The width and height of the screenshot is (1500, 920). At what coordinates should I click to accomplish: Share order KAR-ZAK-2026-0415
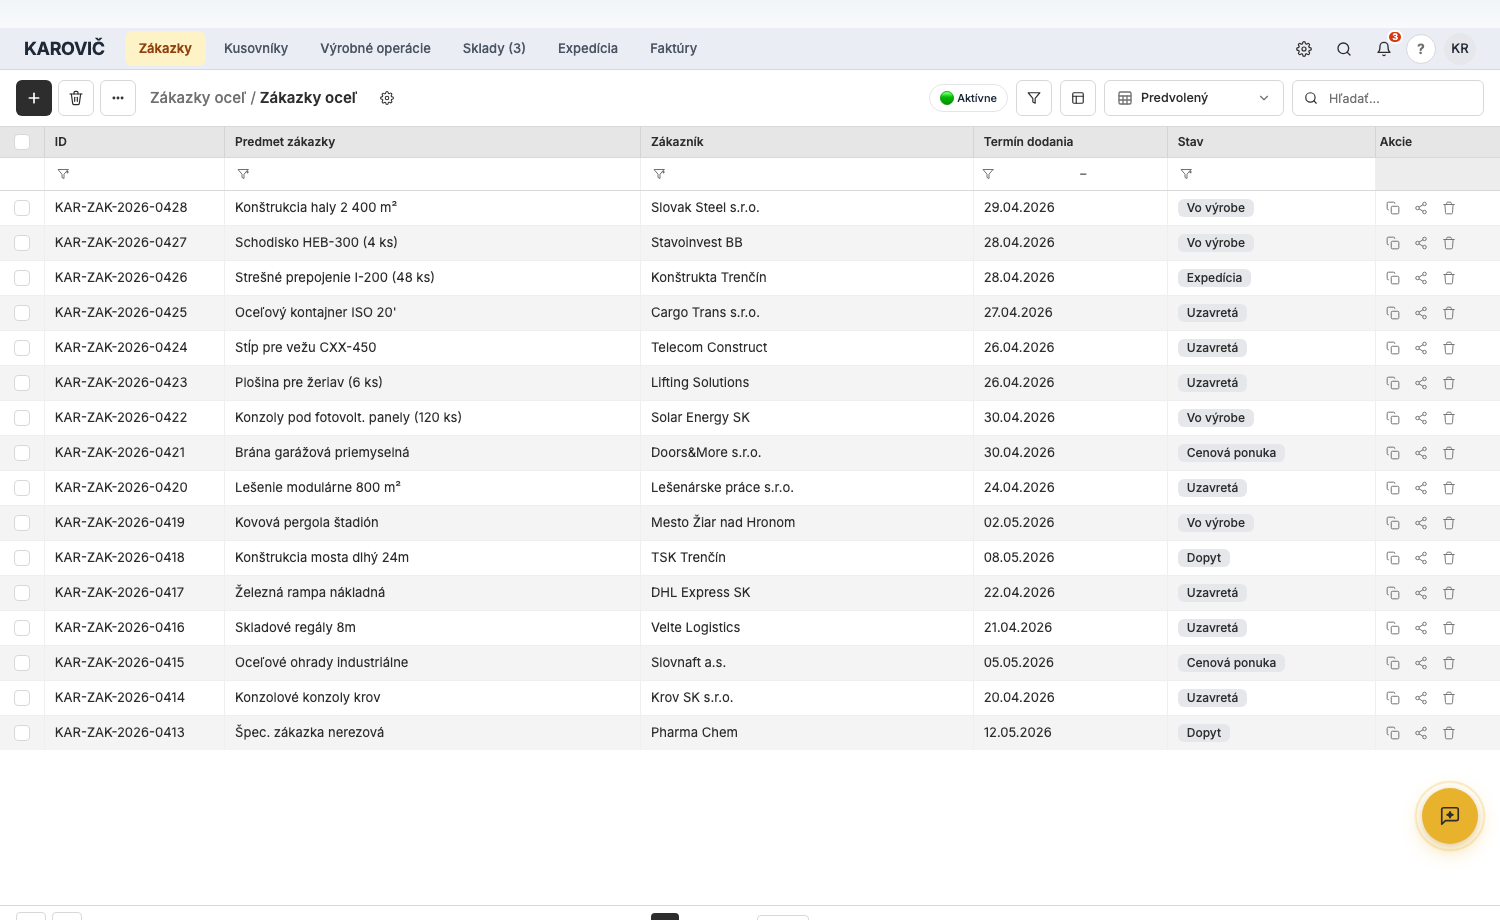coord(1421,663)
